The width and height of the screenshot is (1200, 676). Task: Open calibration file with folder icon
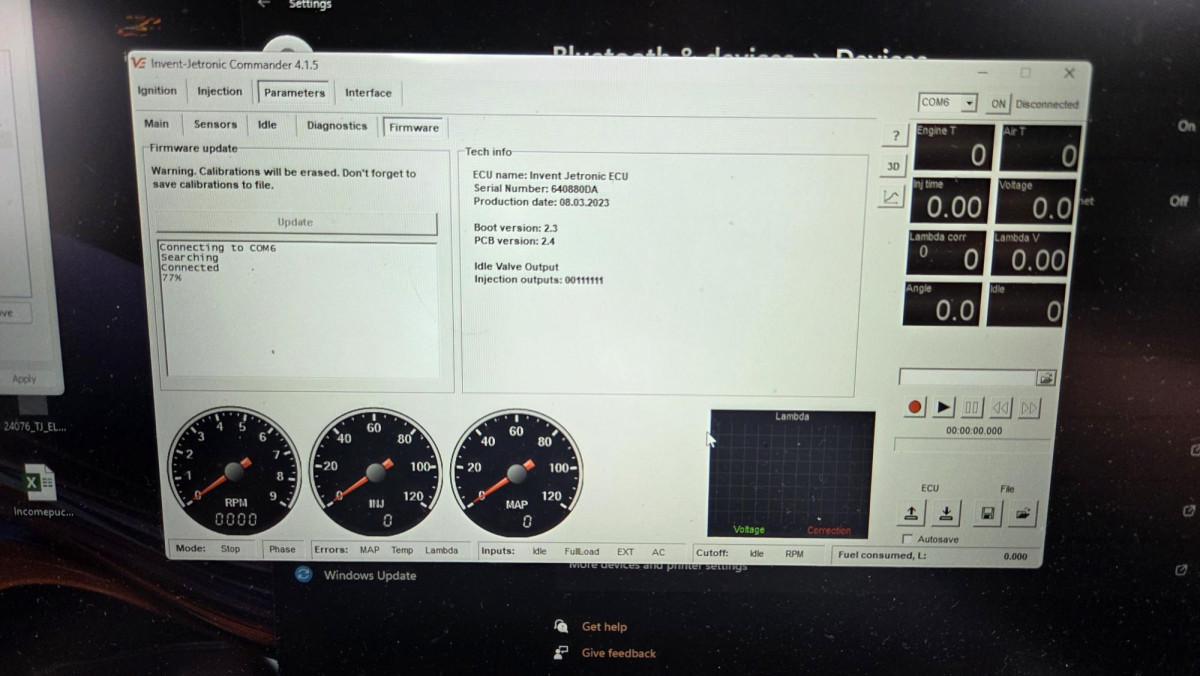tap(1023, 514)
